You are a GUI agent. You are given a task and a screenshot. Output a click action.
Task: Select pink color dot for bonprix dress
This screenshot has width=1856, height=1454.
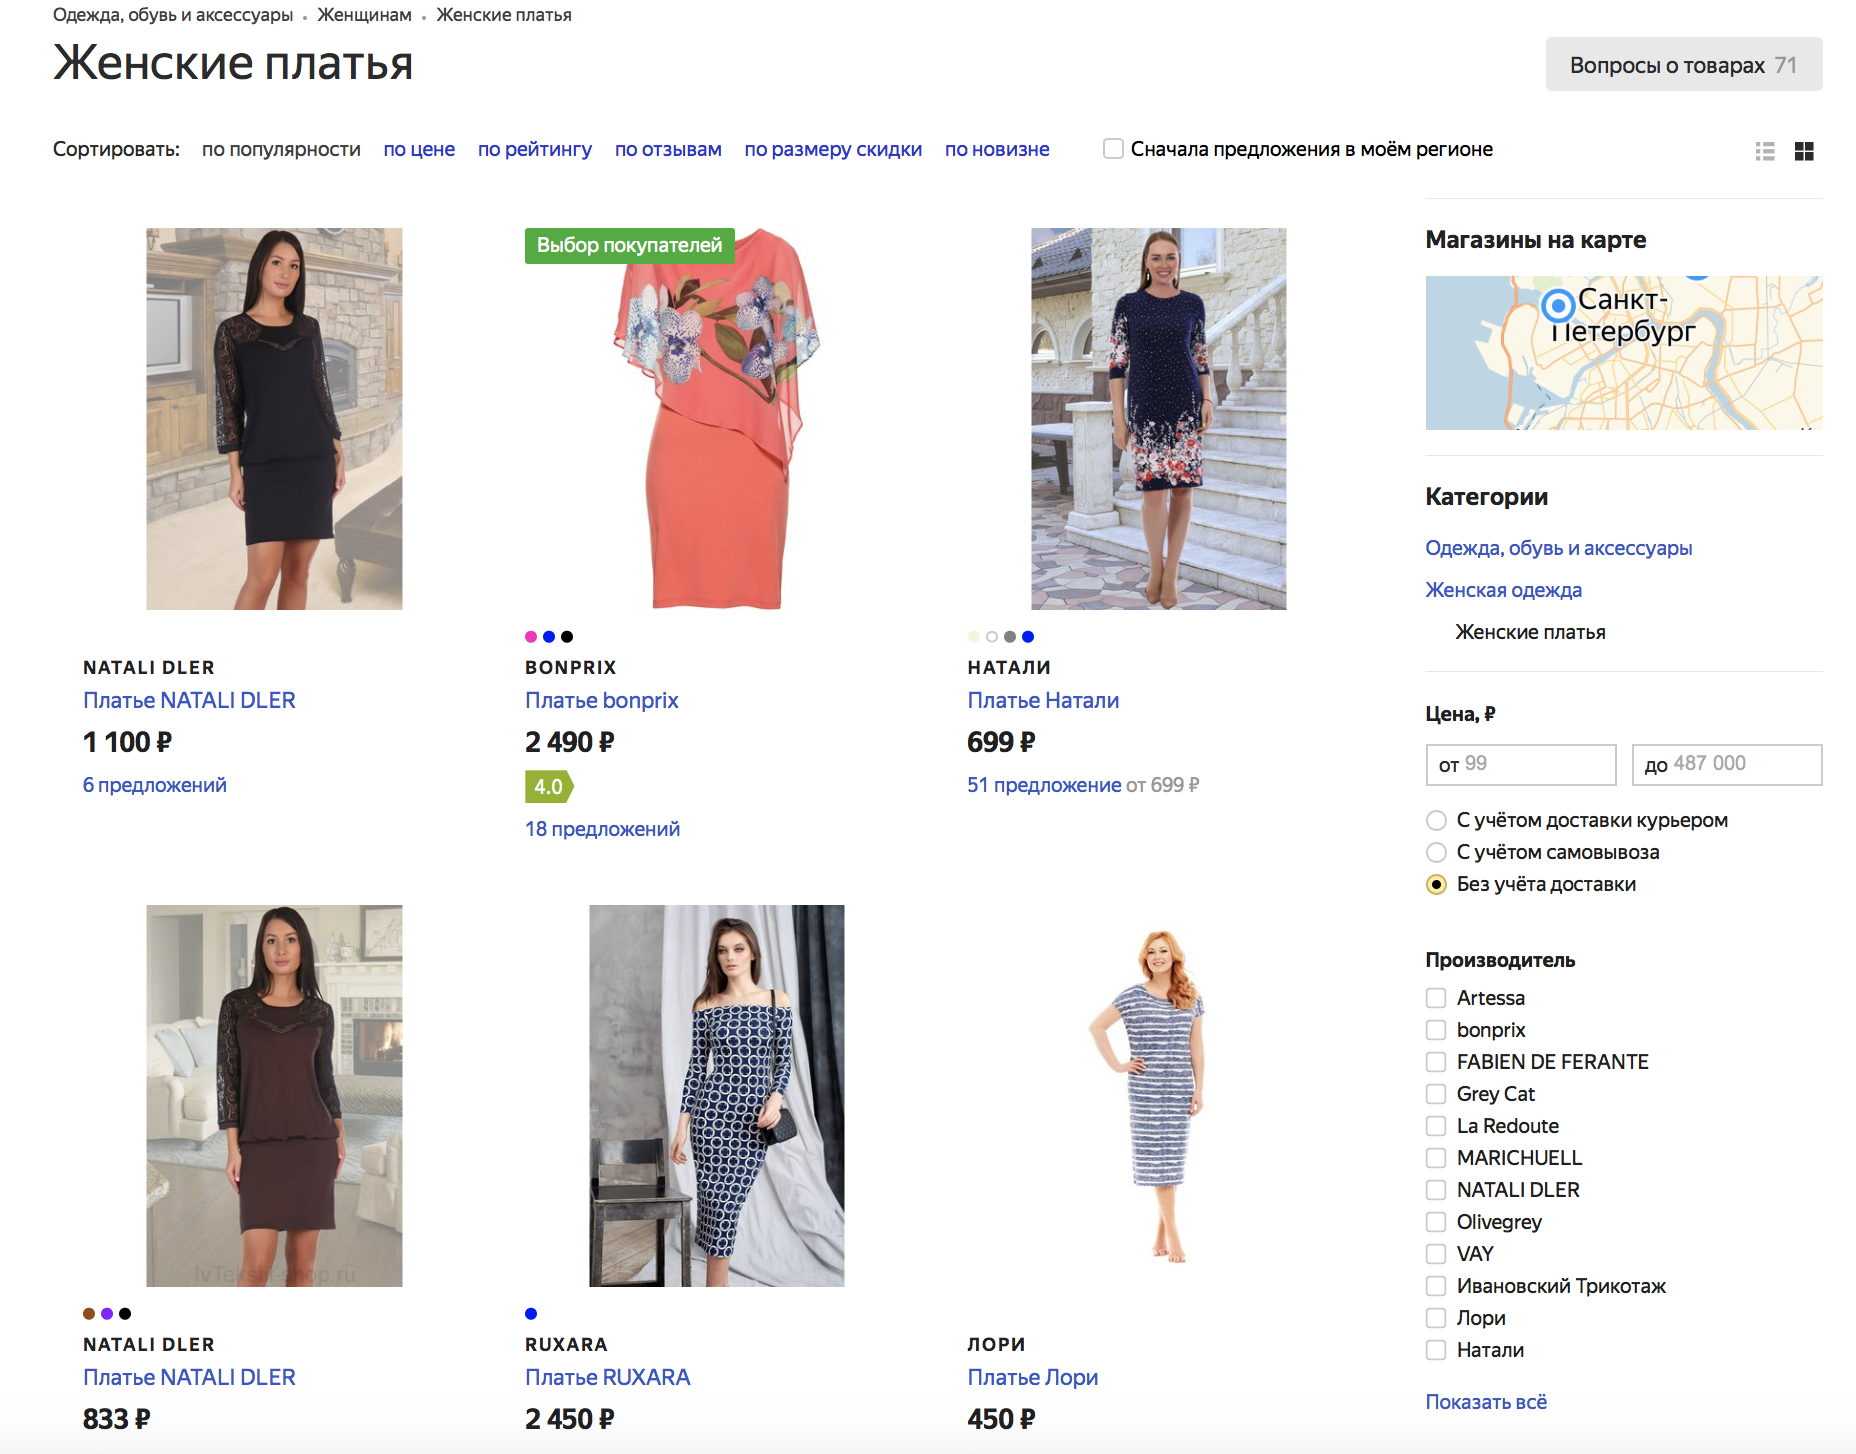coord(531,637)
